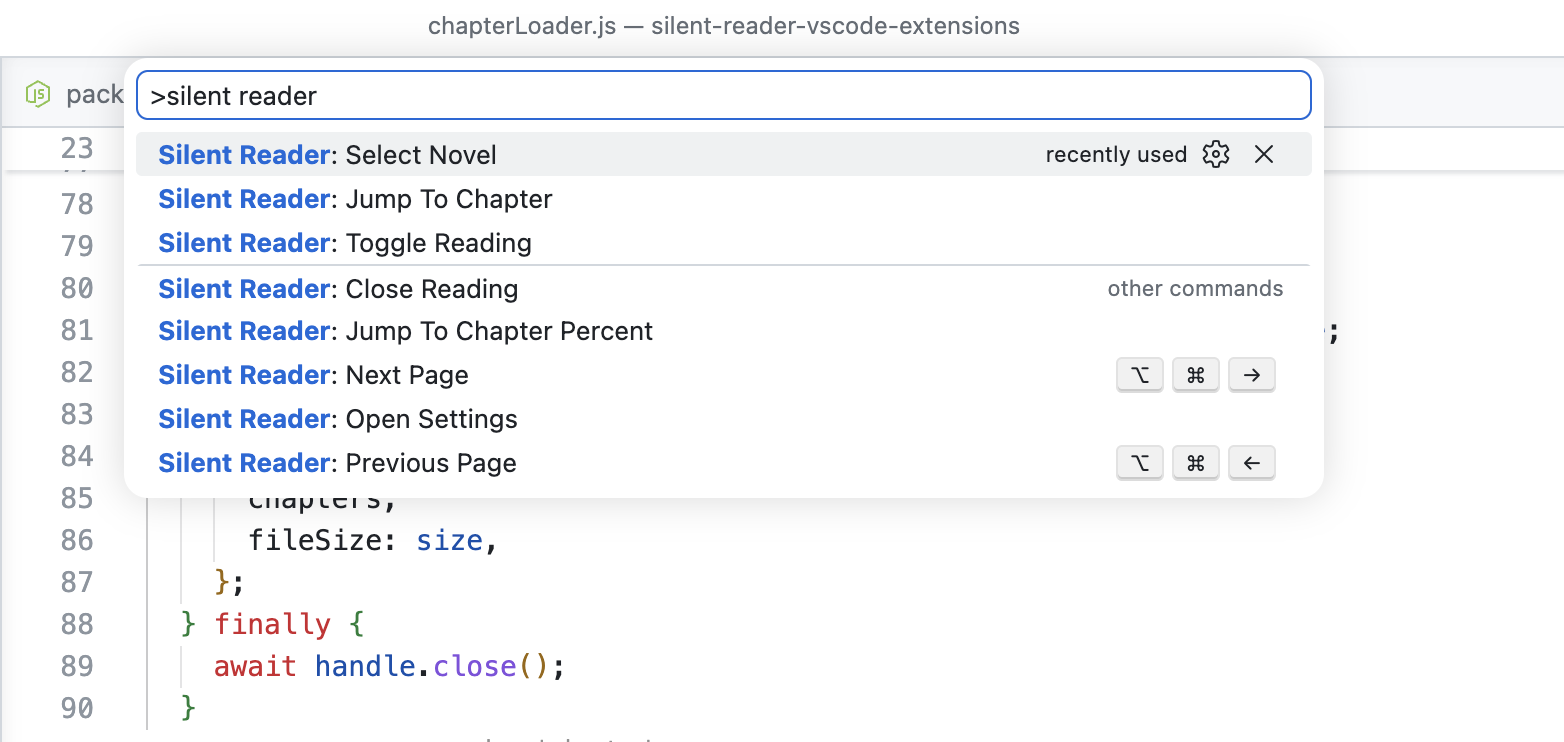Screen dimensions: 1564x742
Task: Run Silent Reader: Select Novel command
Action: pos(723,154)
